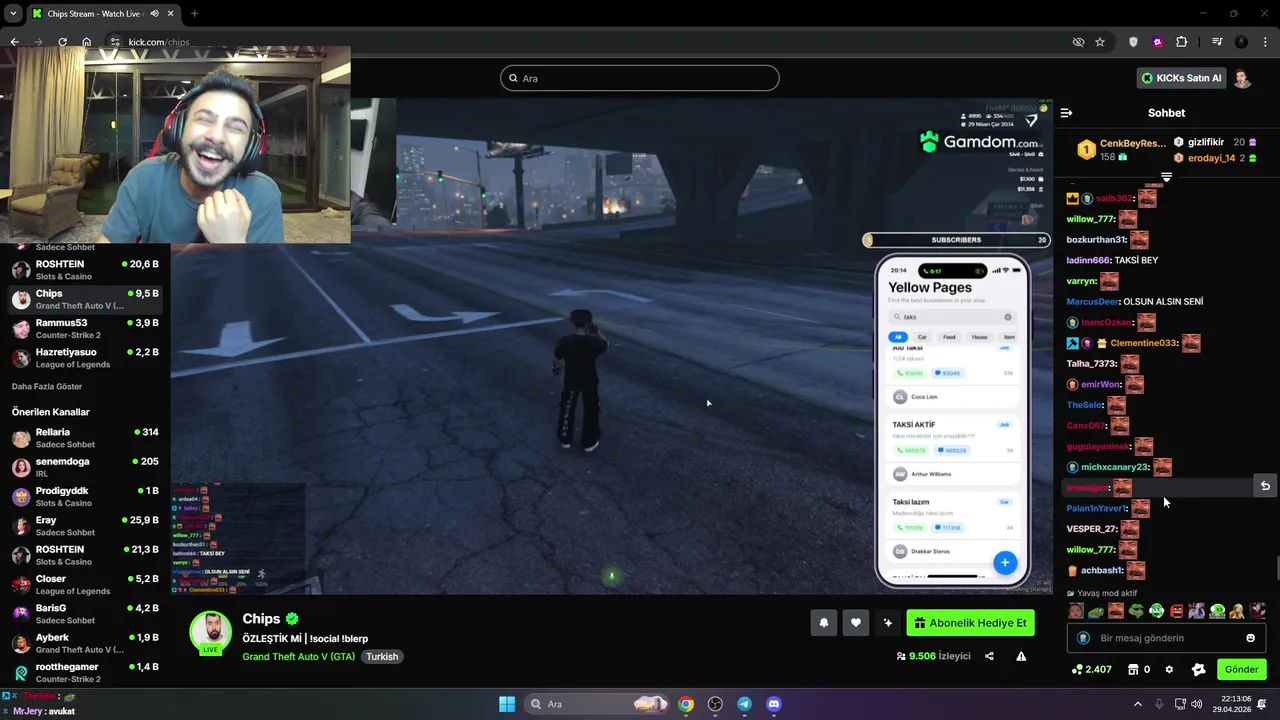This screenshot has width=1280, height=720.
Task: Click the sparkle icon next to the heart
Action: (888, 623)
